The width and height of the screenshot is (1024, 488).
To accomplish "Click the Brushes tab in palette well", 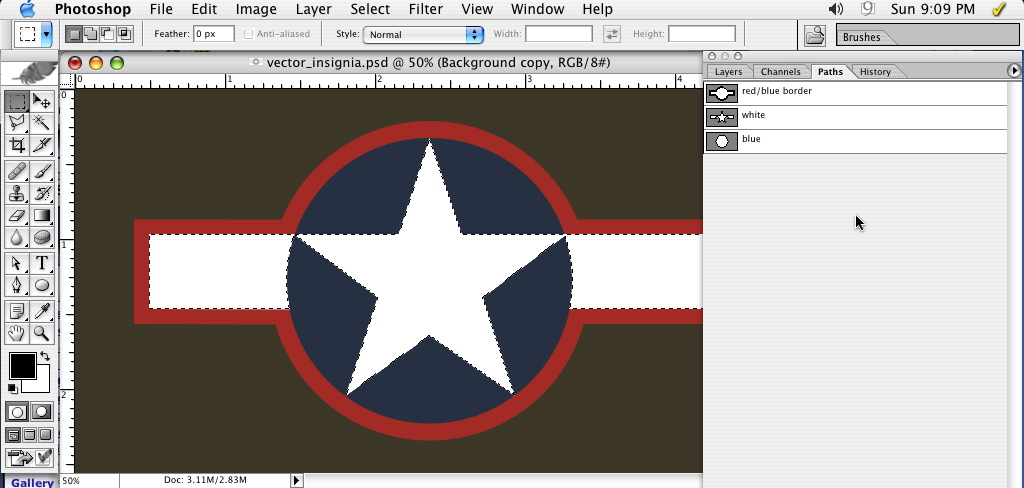I will [x=861, y=37].
